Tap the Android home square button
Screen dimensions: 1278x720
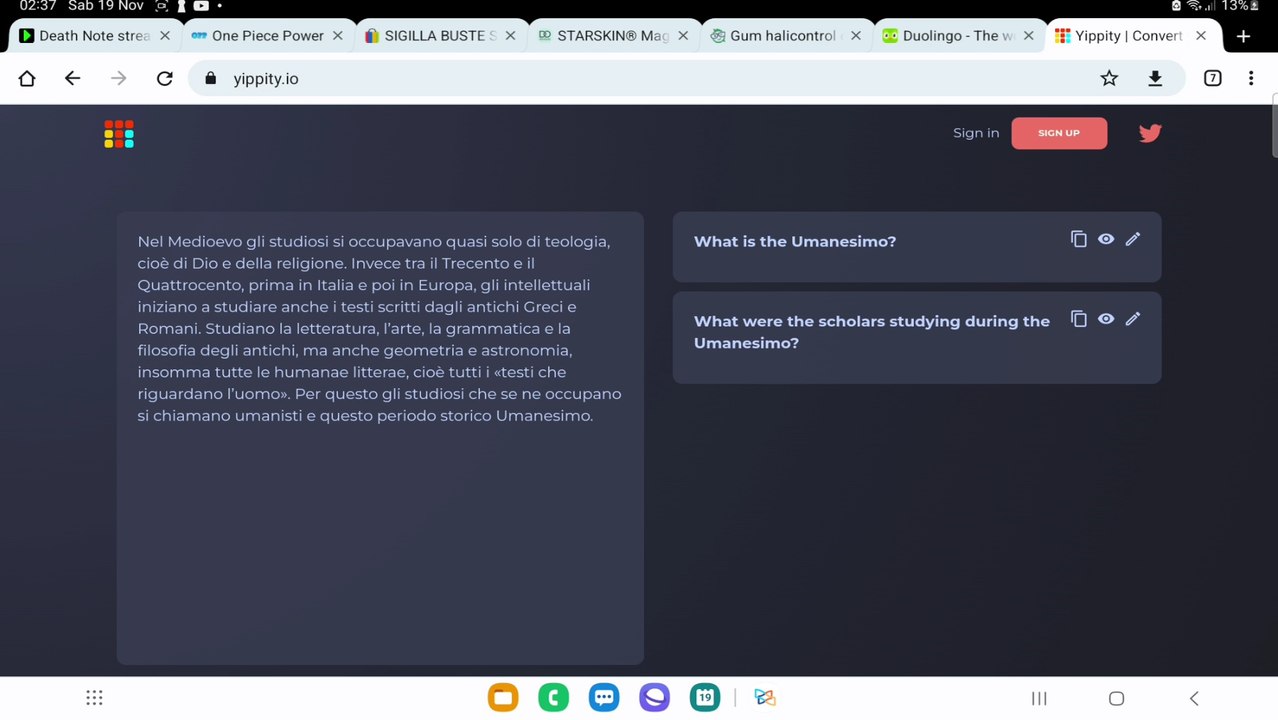tap(1116, 698)
